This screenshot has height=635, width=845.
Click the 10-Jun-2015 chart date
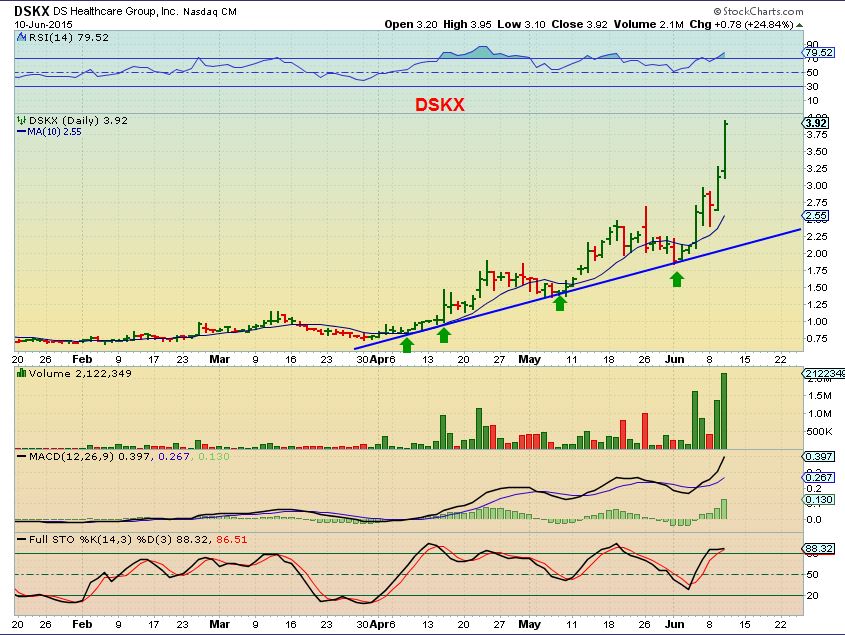(43, 24)
